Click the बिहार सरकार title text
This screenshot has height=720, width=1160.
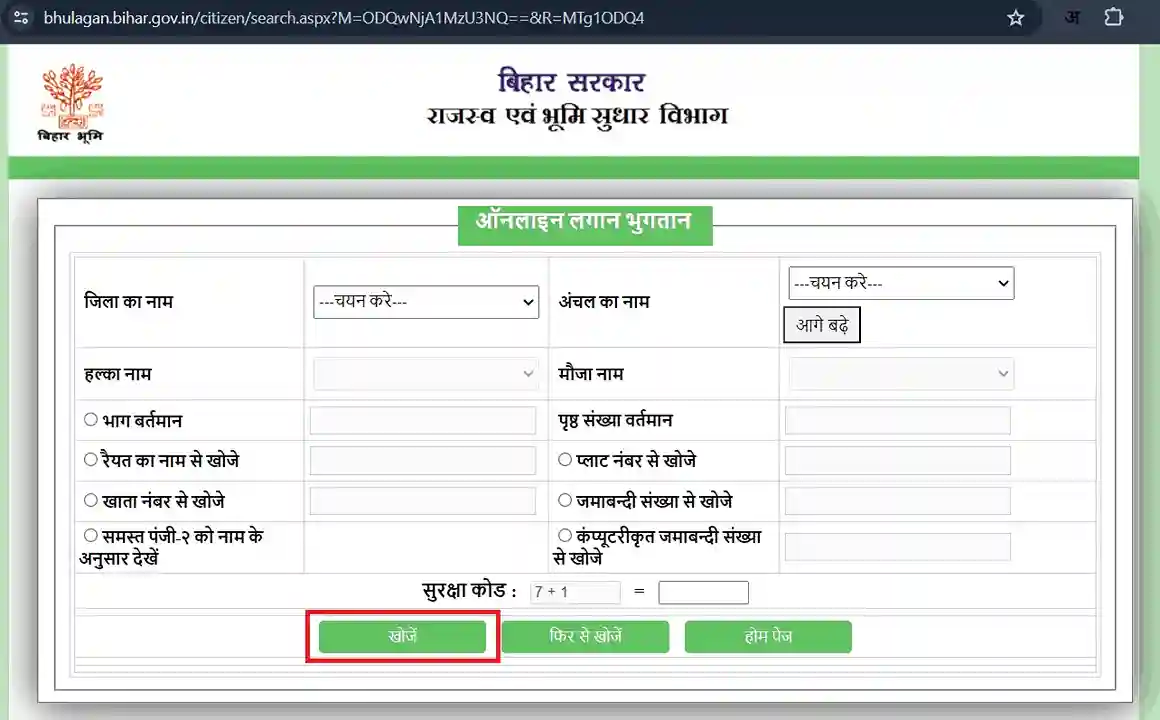[571, 81]
